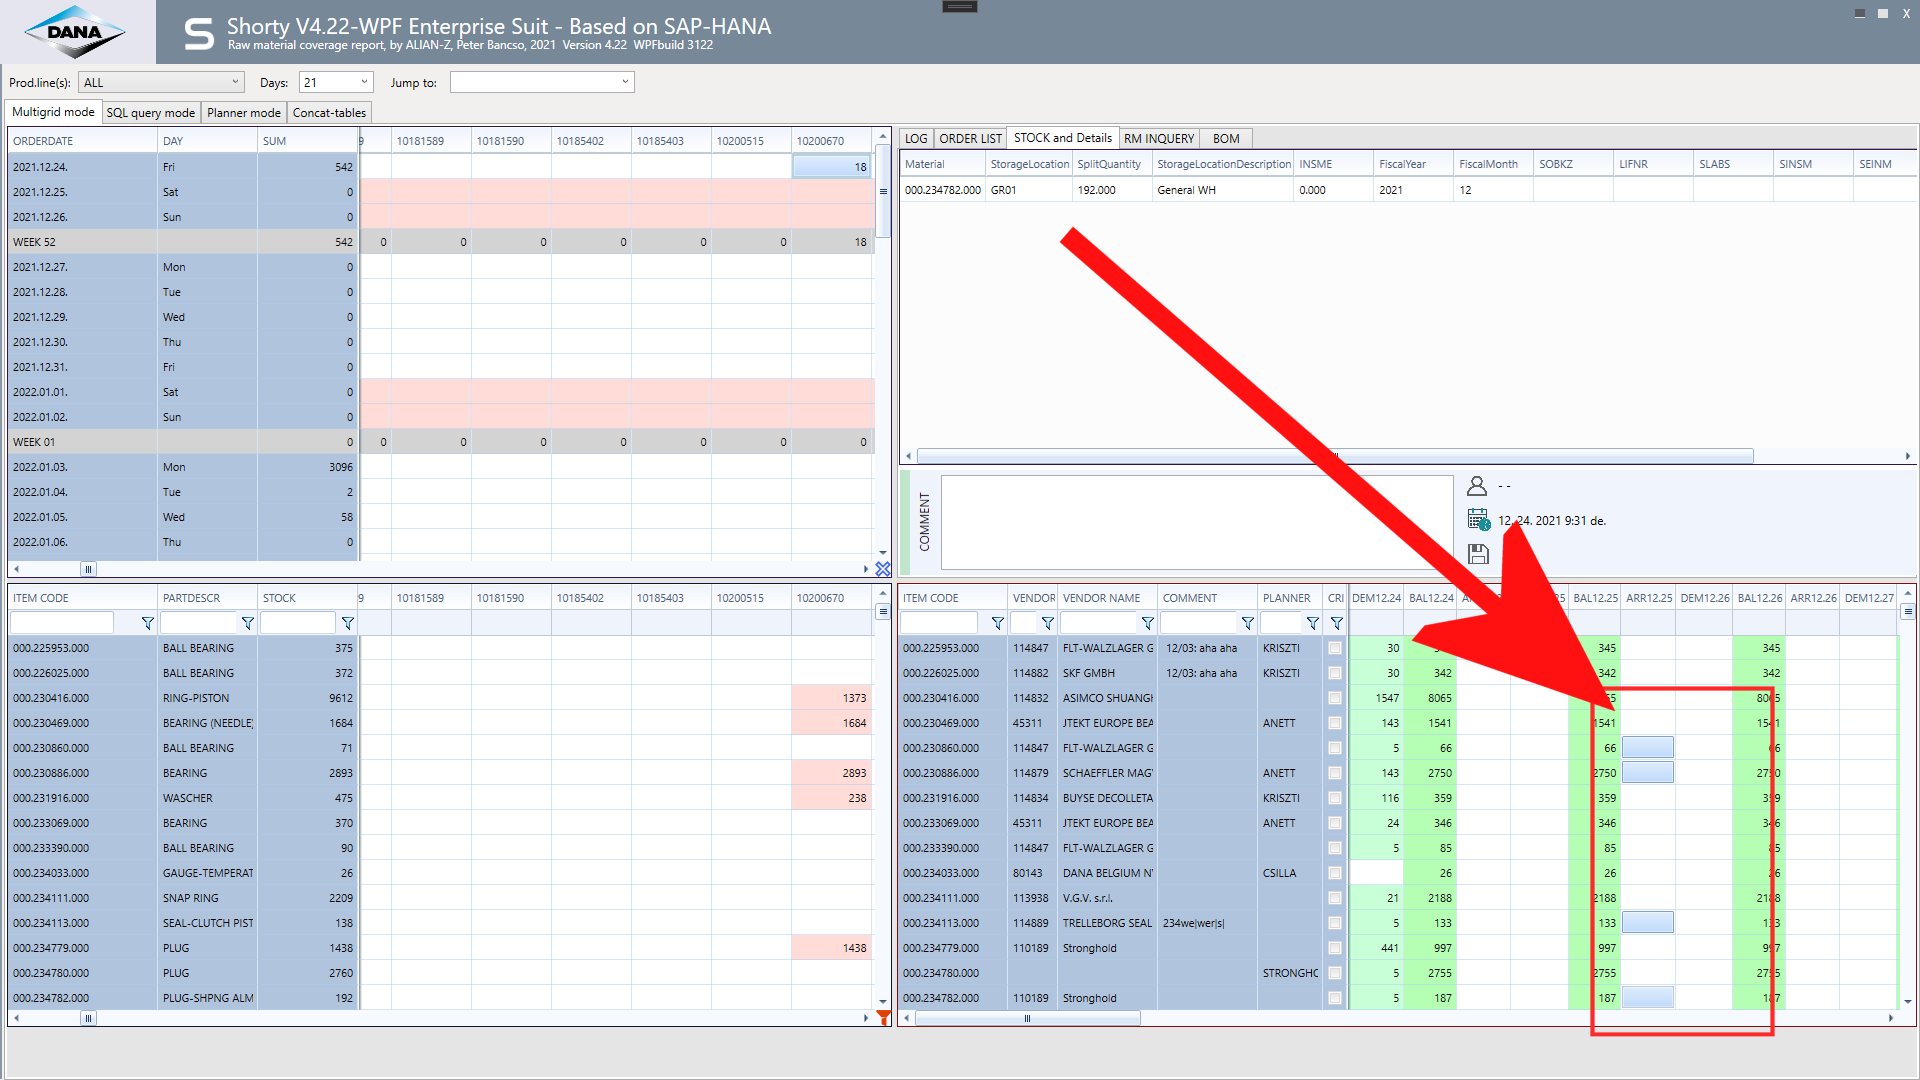This screenshot has height=1080, width=1920.
Task: Click the calendar timestamp icon
Action: pos(1478,519)
